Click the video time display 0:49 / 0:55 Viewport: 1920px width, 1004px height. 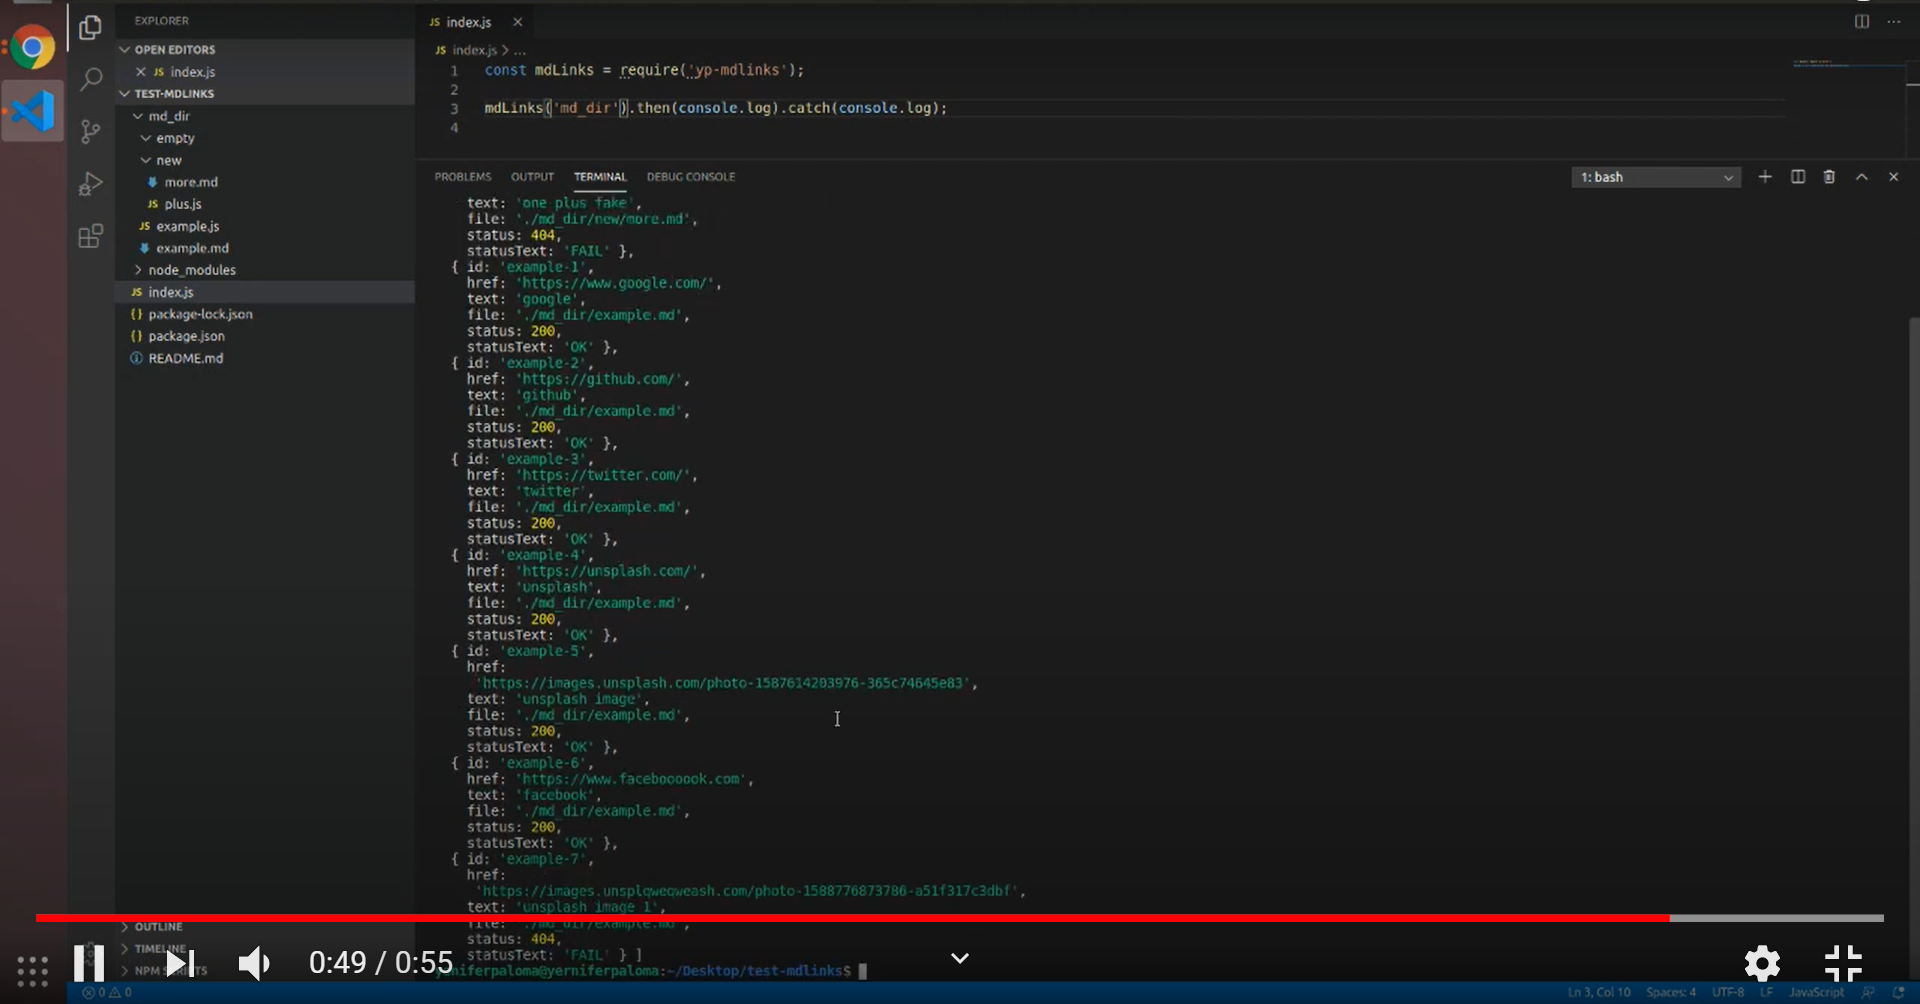point(381,963)
